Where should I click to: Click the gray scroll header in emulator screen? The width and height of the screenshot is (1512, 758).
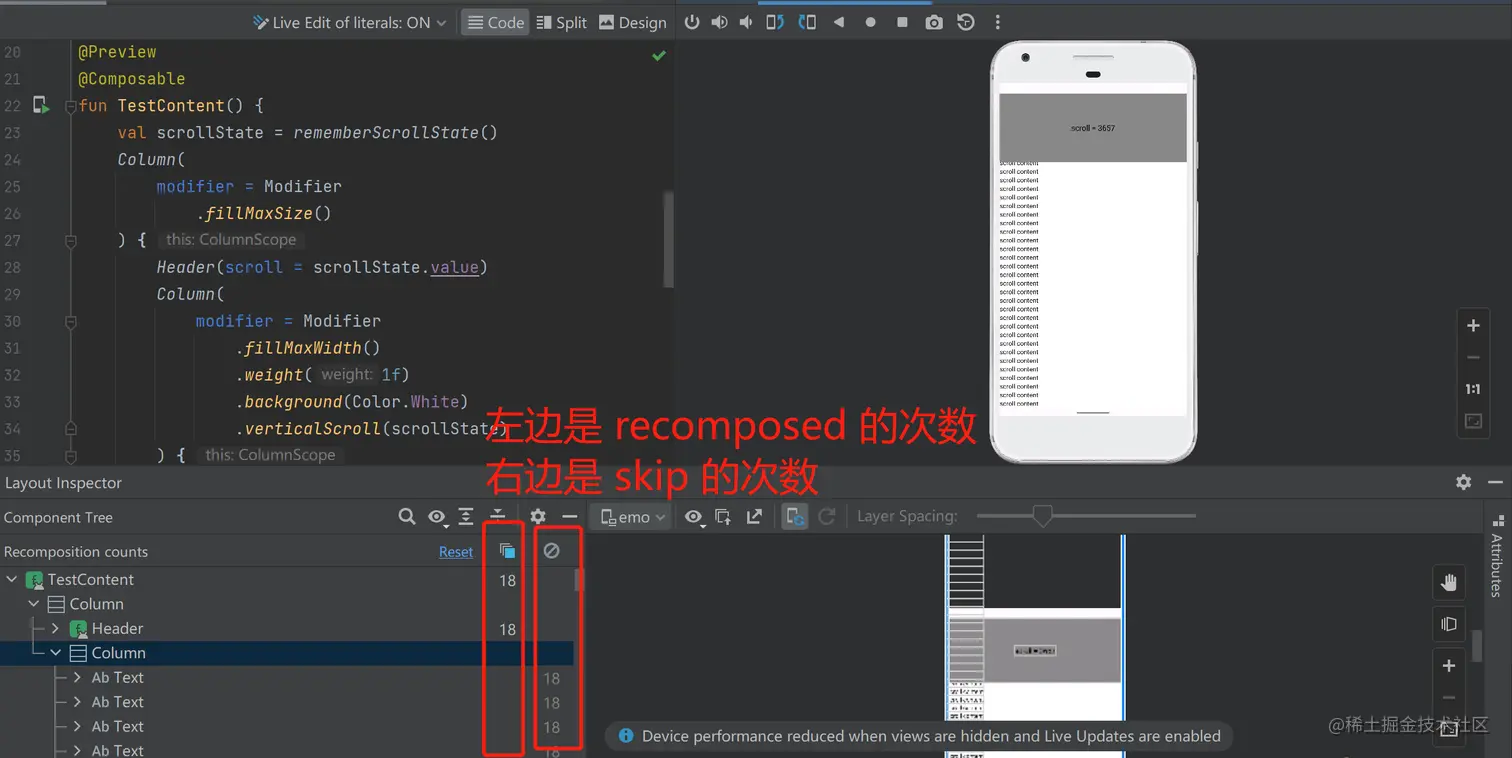[x=1093, y=128]
